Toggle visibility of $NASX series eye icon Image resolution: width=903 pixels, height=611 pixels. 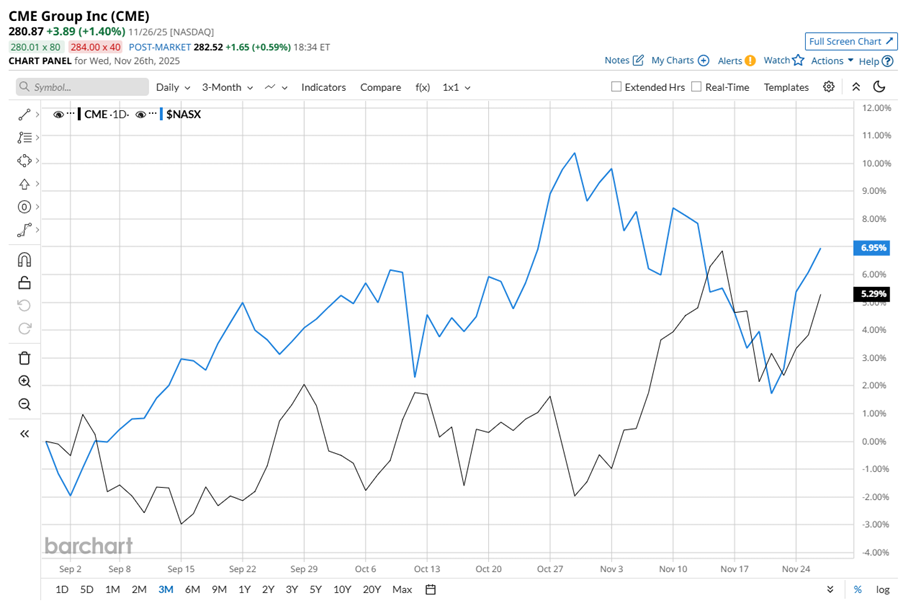(140, 114)
